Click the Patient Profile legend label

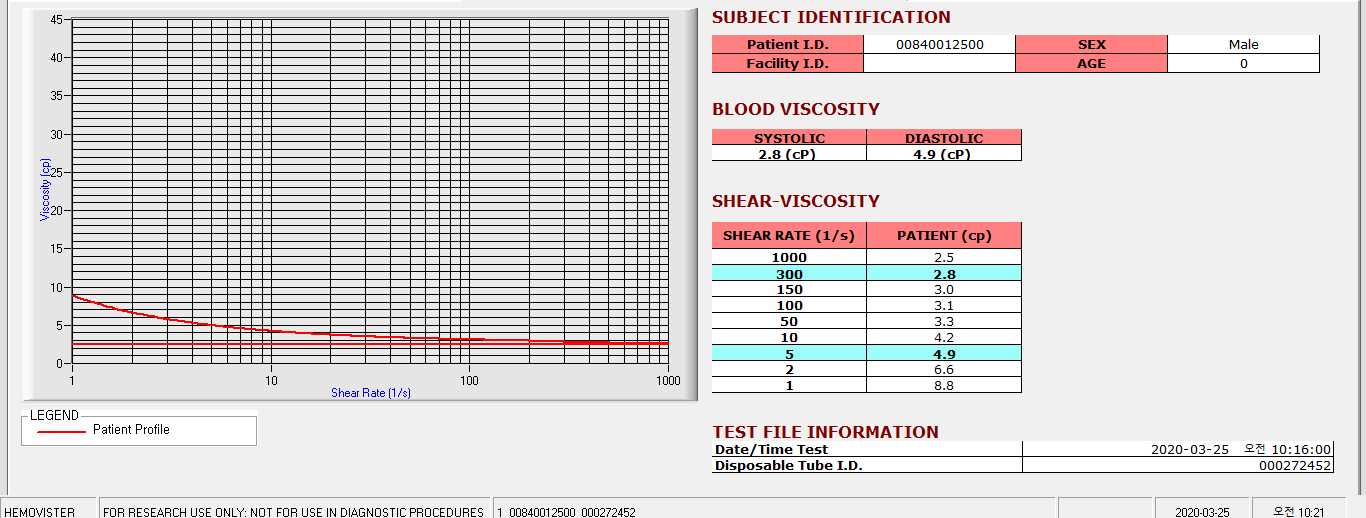pyautogui.click(x=131, y=430)
